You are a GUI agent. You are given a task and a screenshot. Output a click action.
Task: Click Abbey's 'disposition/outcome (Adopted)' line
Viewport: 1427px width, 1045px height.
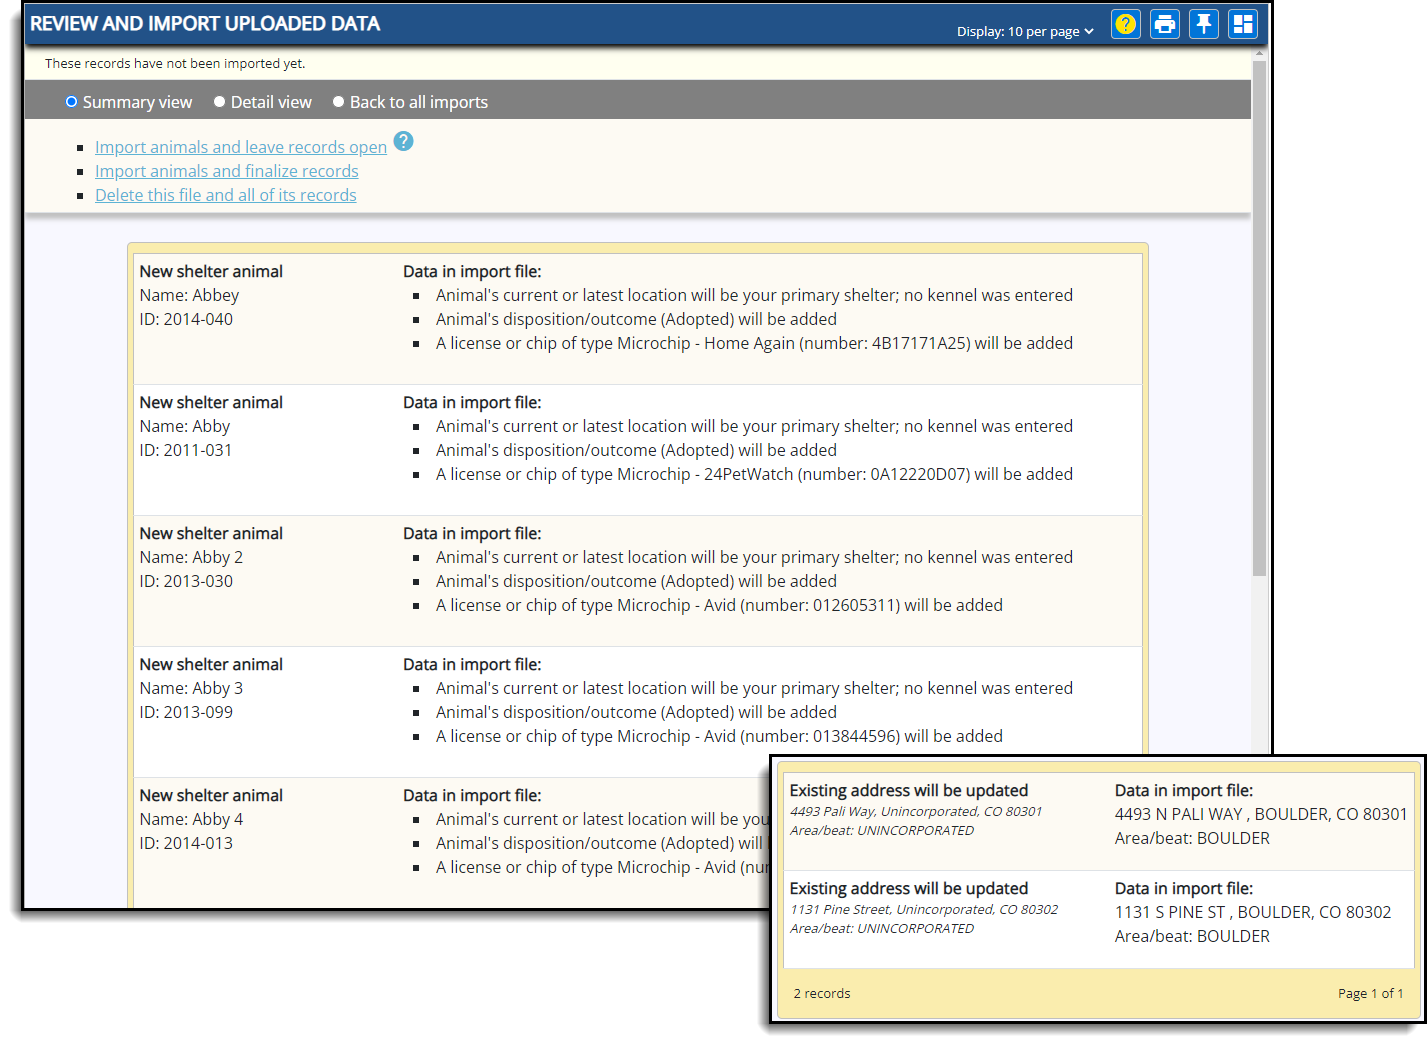click(x=636, y=319)
